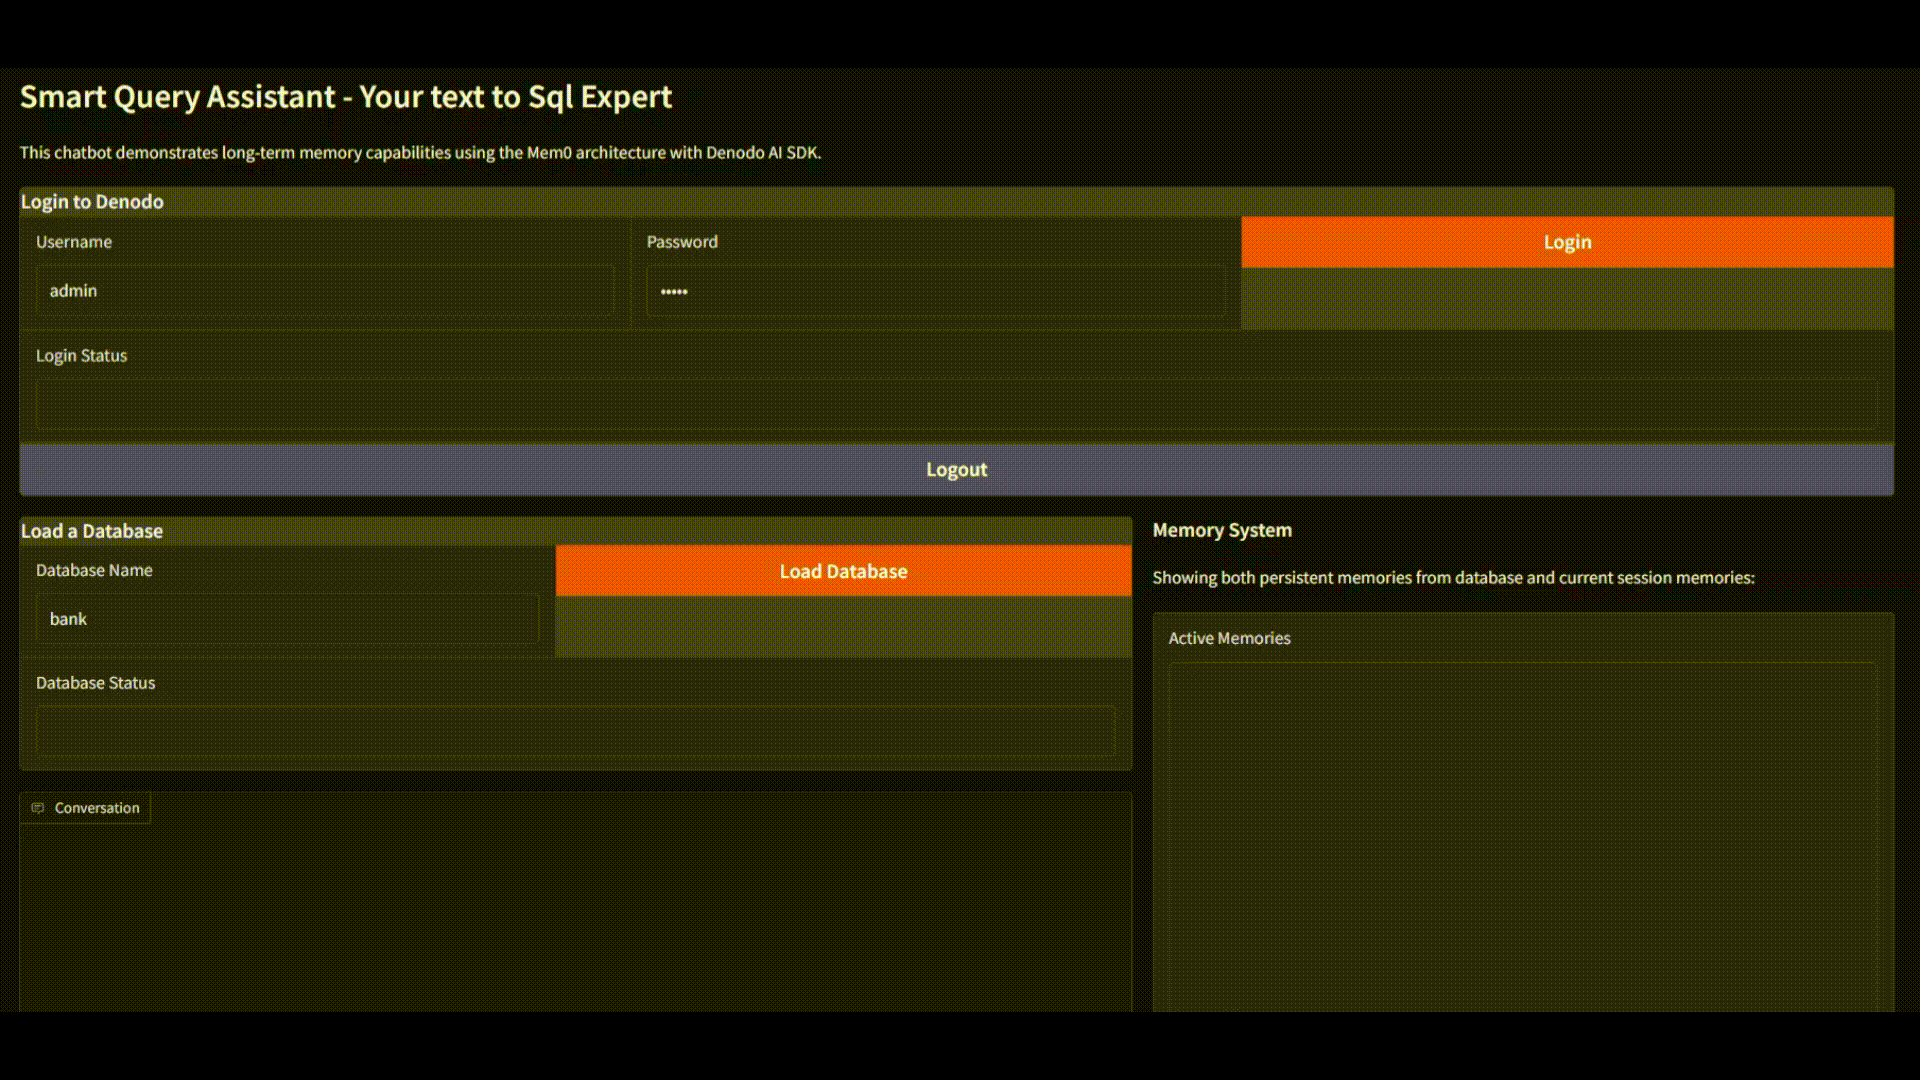Screen dimensions: 1920x1080
Task: Click the Login to Denodo section header
Action: pyautogui.click(x=92, y=202)
